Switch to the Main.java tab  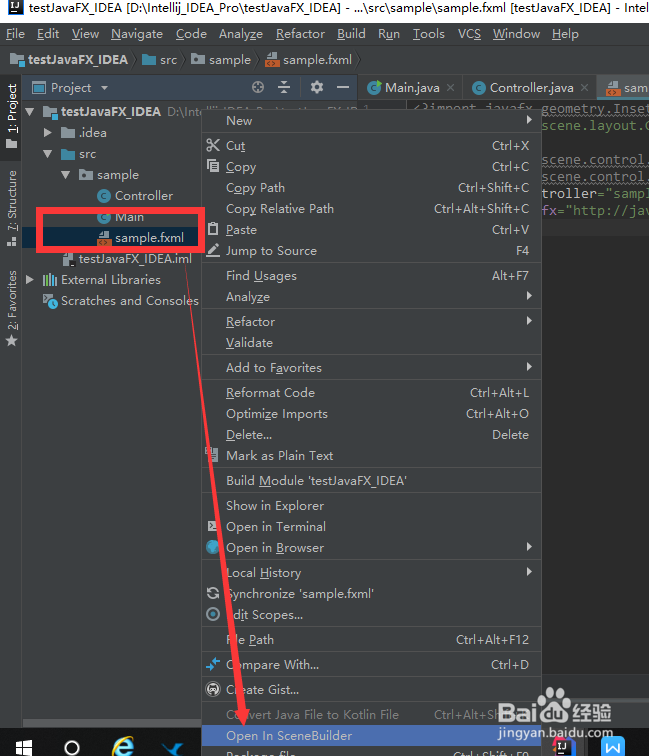click(x=412, y=88)
